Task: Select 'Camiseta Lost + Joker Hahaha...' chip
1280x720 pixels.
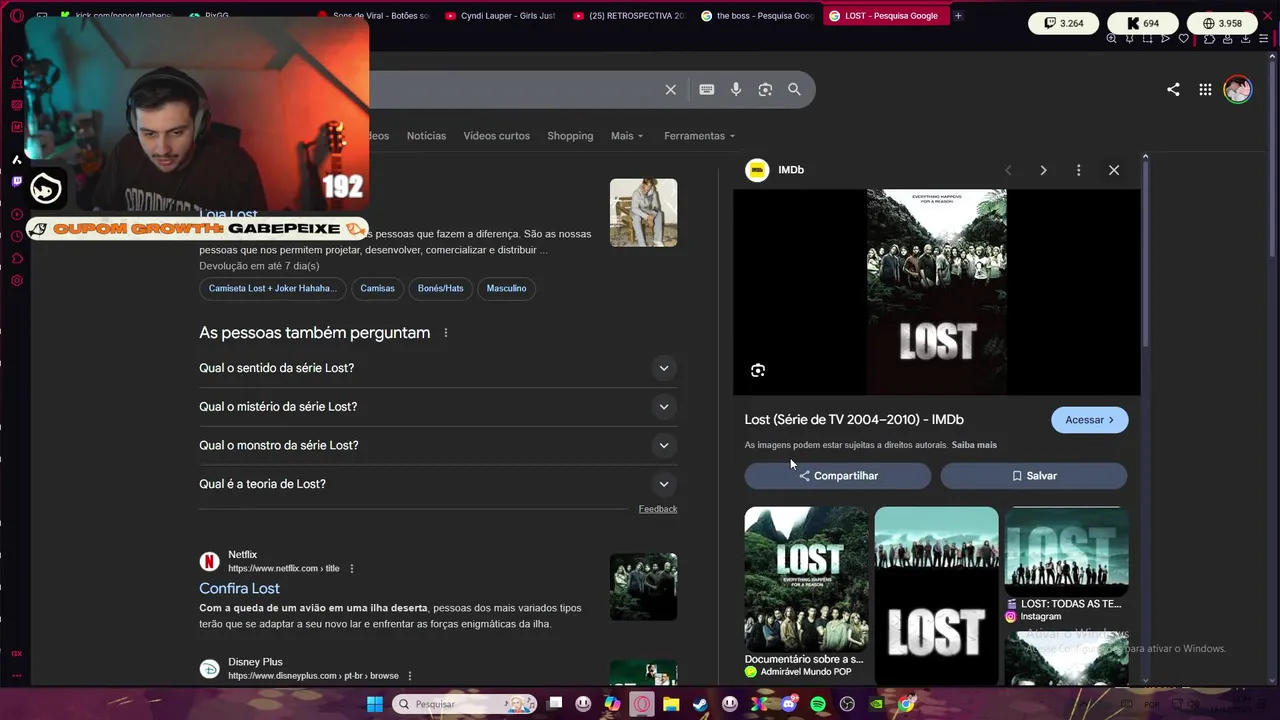Action: (273, 288)
